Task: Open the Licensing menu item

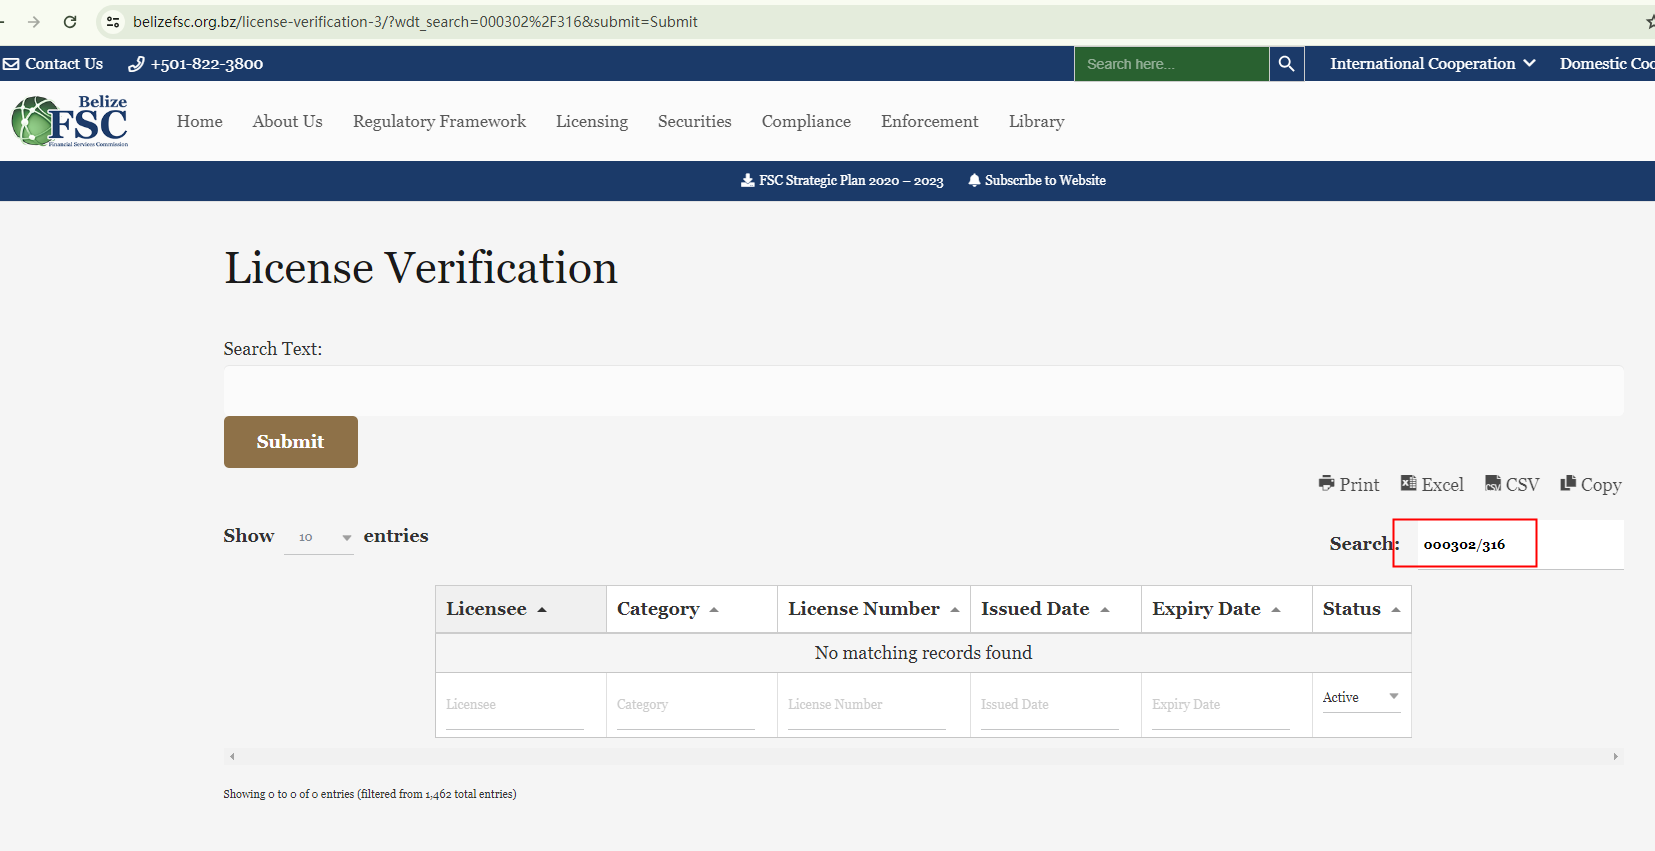Action: tap(591, 121)
